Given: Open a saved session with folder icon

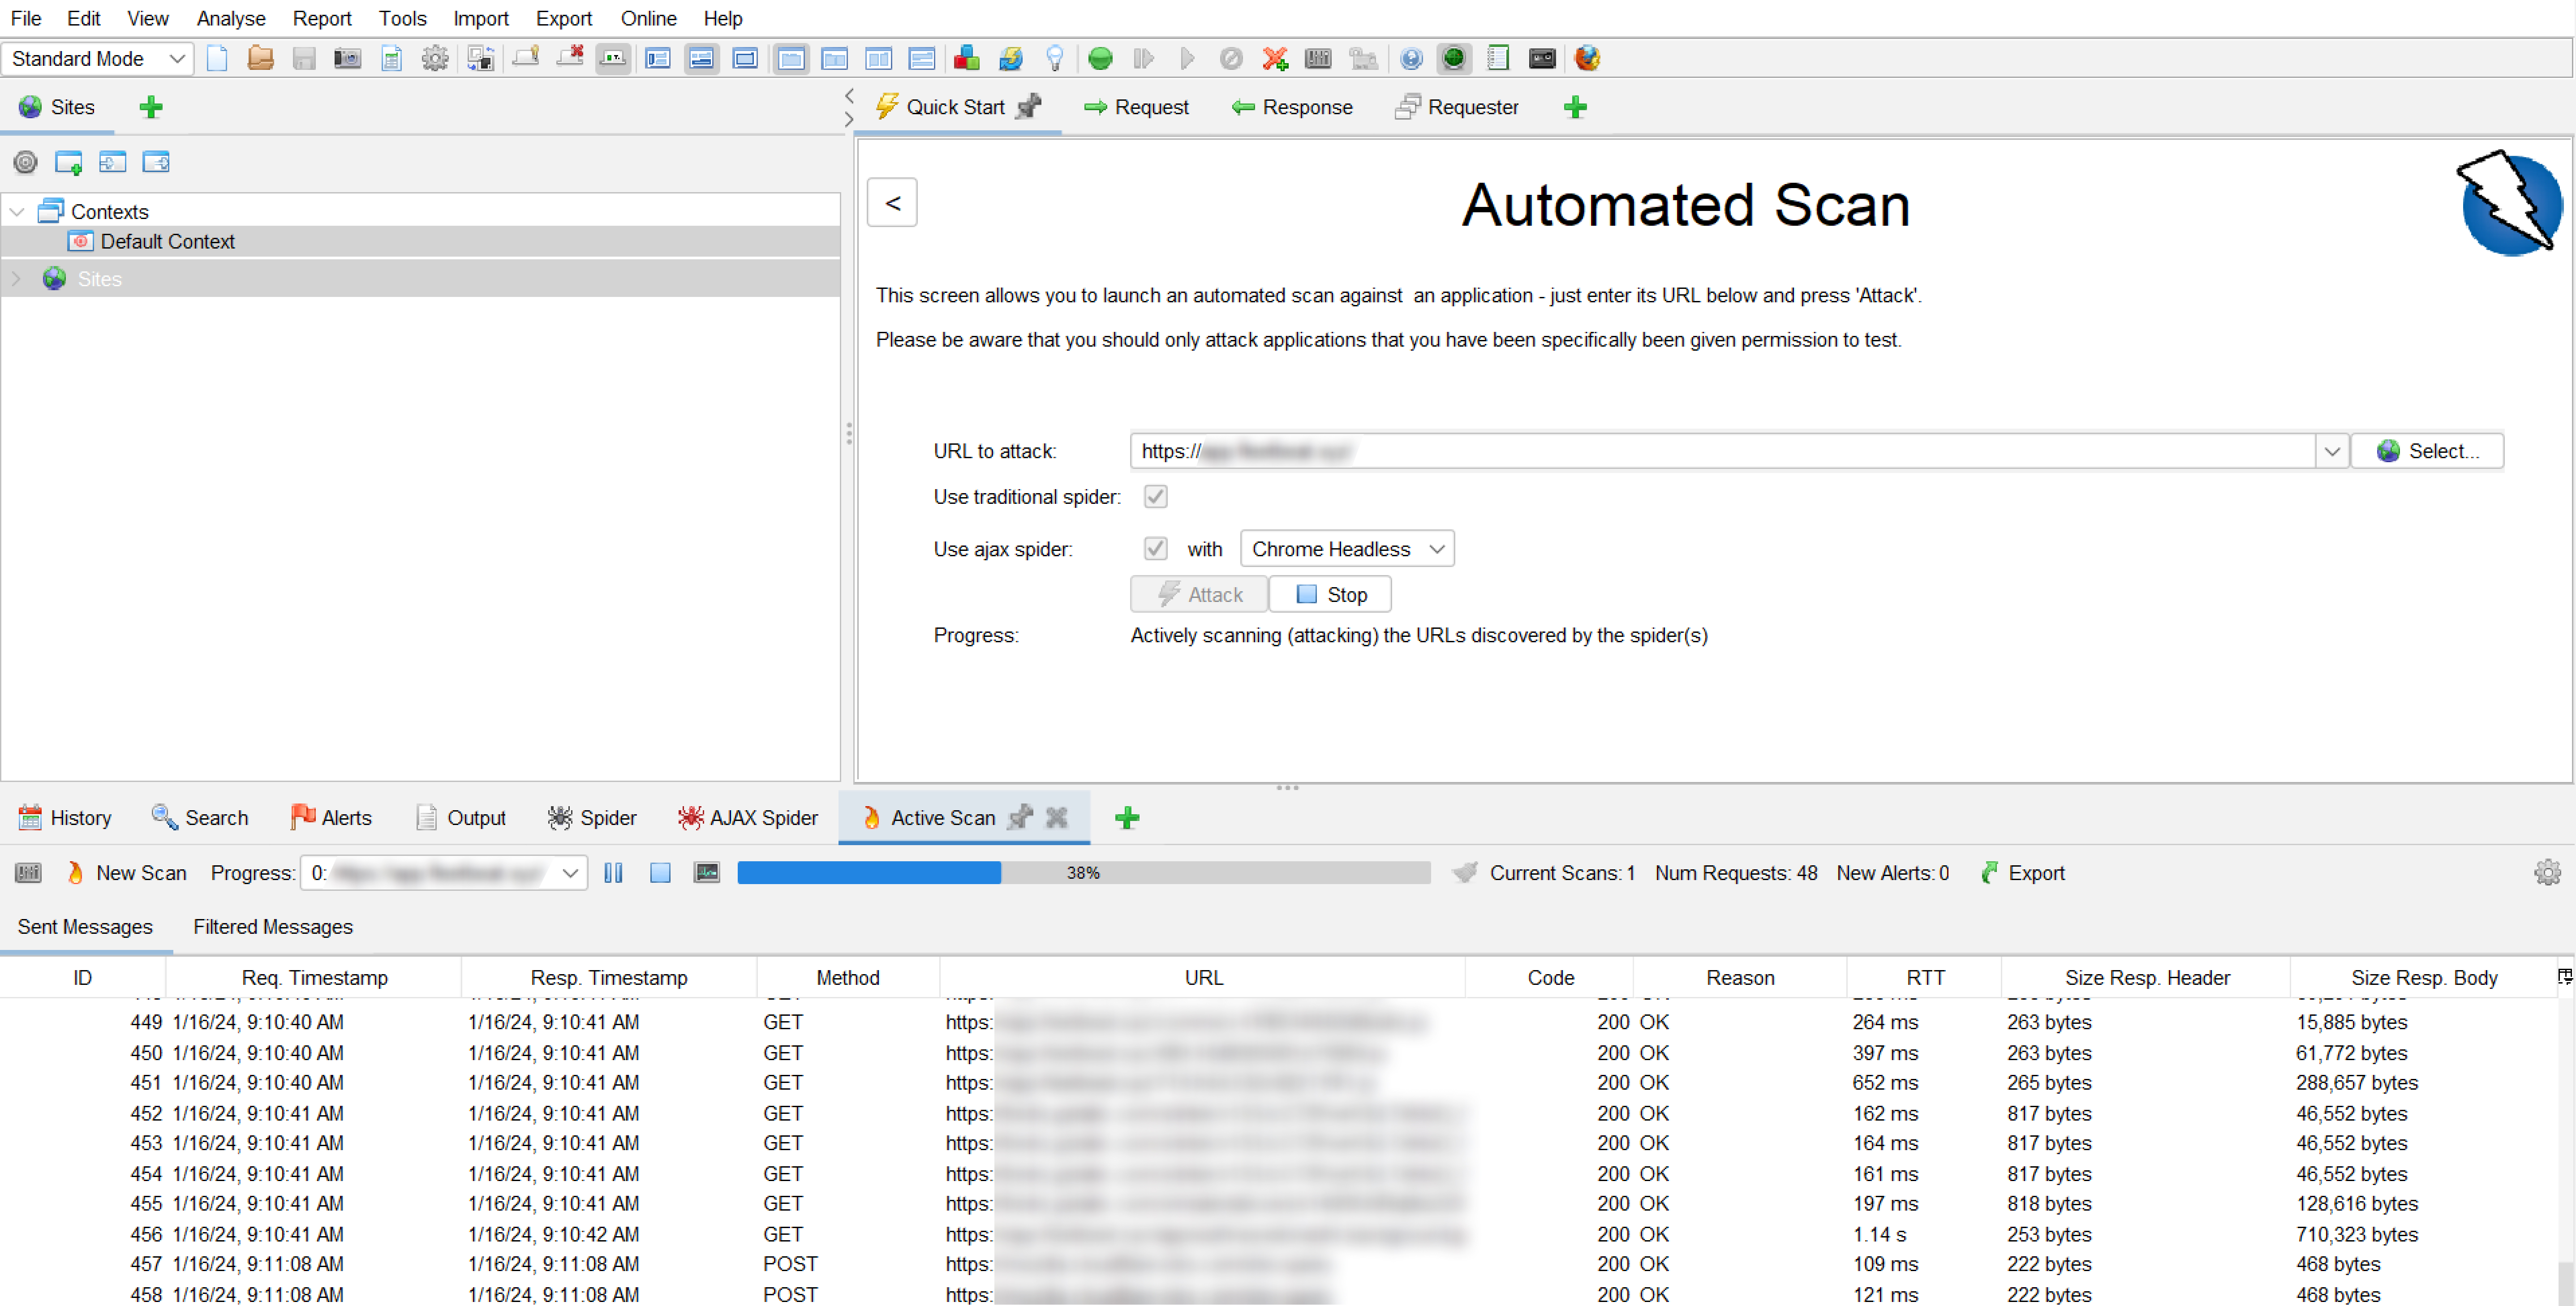Looking at the screenshot, I should click(260, 58).
